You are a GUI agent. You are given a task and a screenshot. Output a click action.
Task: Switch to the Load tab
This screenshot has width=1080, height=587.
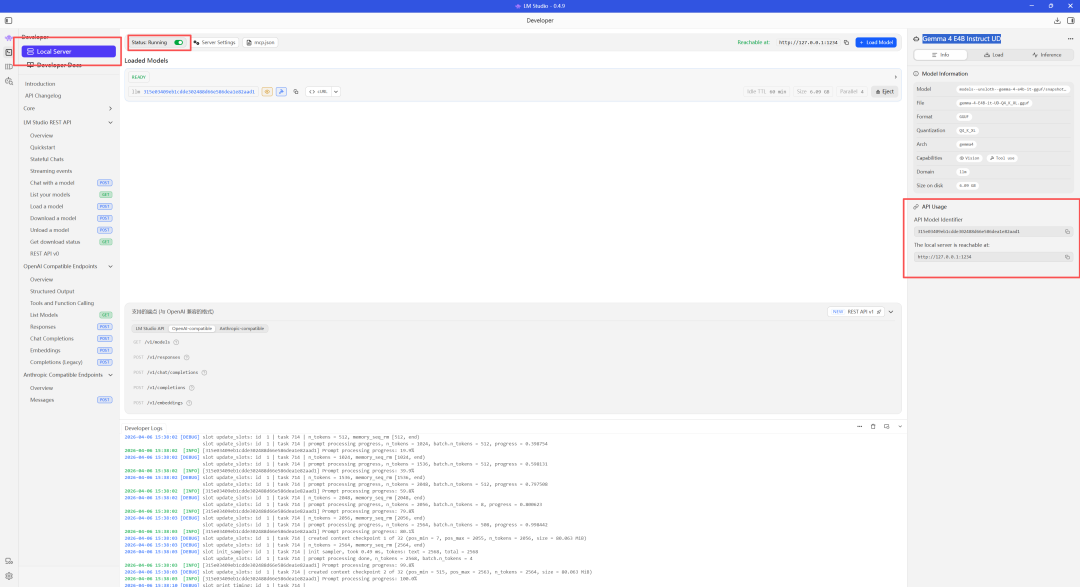993,55
